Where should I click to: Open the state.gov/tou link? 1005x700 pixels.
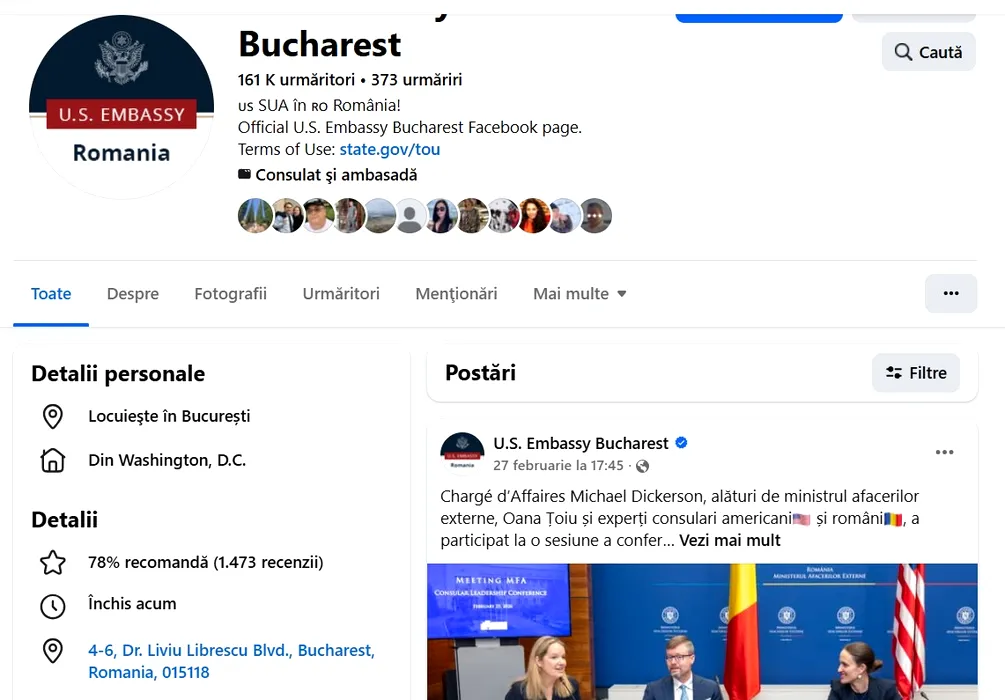tap(390, 149)
